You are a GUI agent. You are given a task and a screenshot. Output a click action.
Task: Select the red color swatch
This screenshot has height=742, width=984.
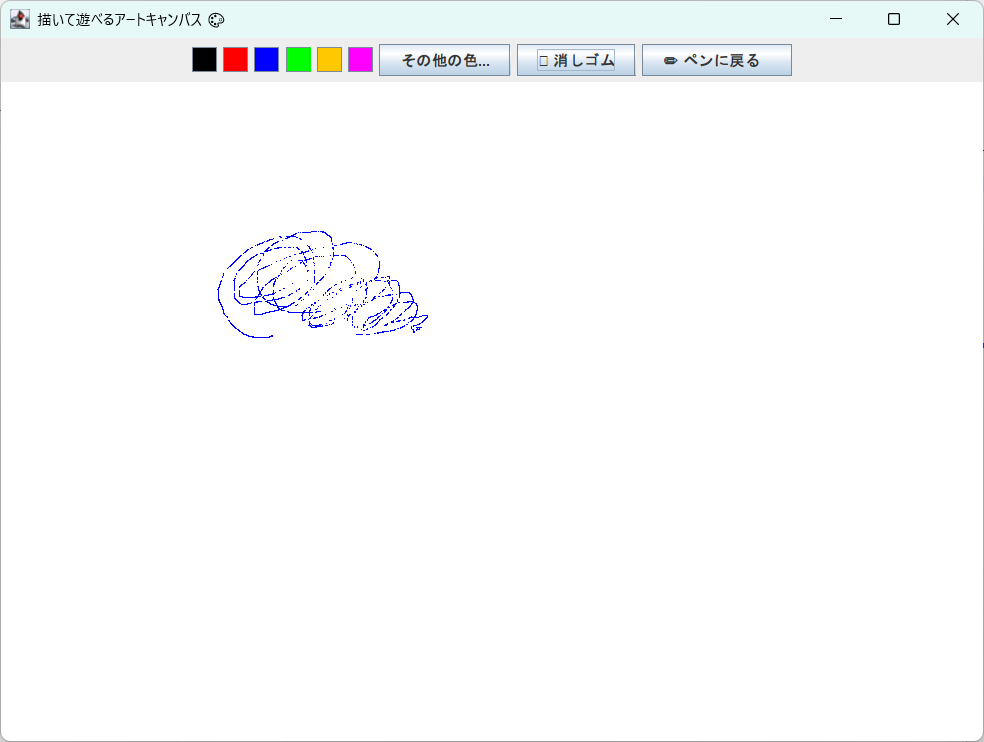click(234, 59)
